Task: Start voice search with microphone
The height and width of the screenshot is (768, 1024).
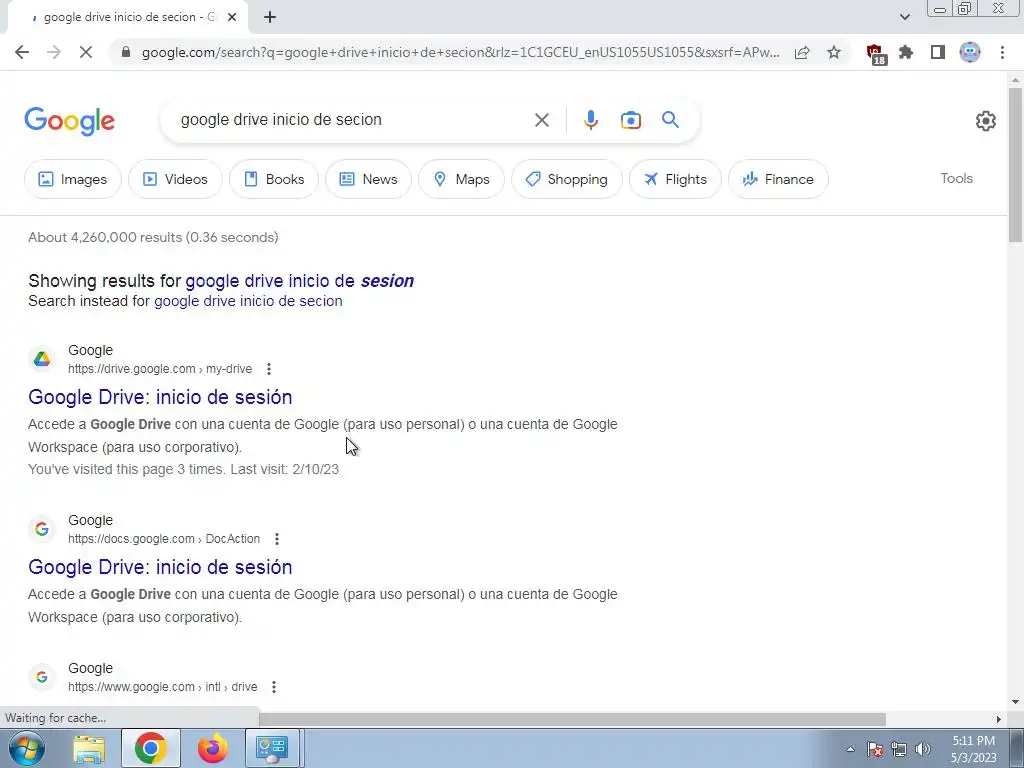Action: (x=590, y=120)
